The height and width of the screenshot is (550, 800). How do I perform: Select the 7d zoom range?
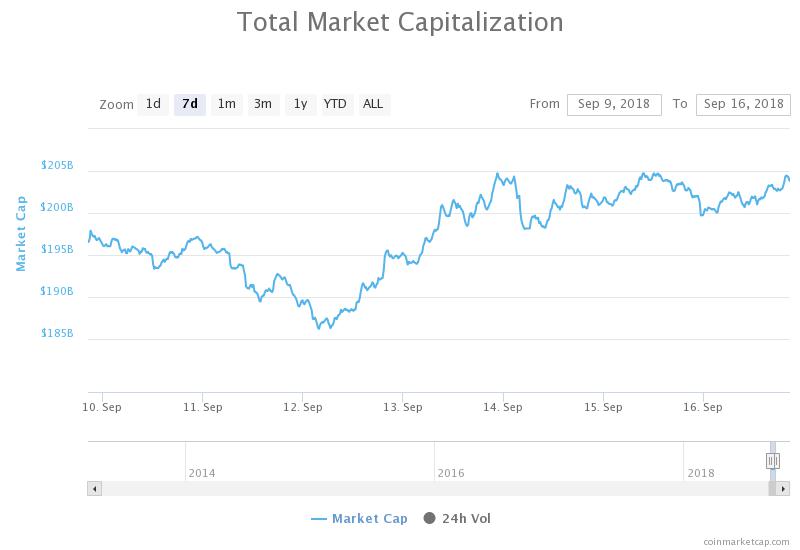pos(190,104)
